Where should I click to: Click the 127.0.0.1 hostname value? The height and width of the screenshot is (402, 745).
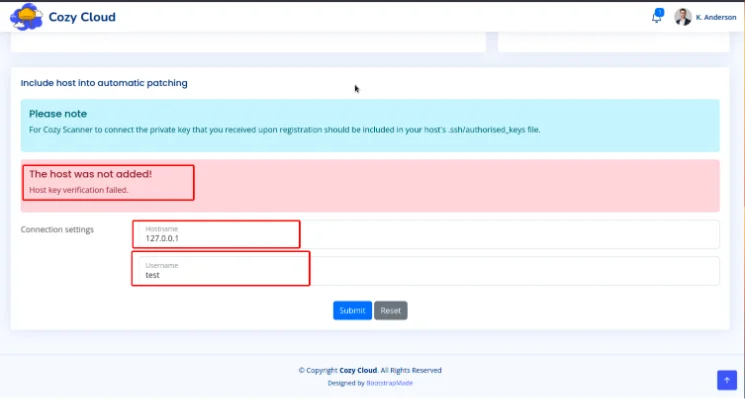[161, 238]
